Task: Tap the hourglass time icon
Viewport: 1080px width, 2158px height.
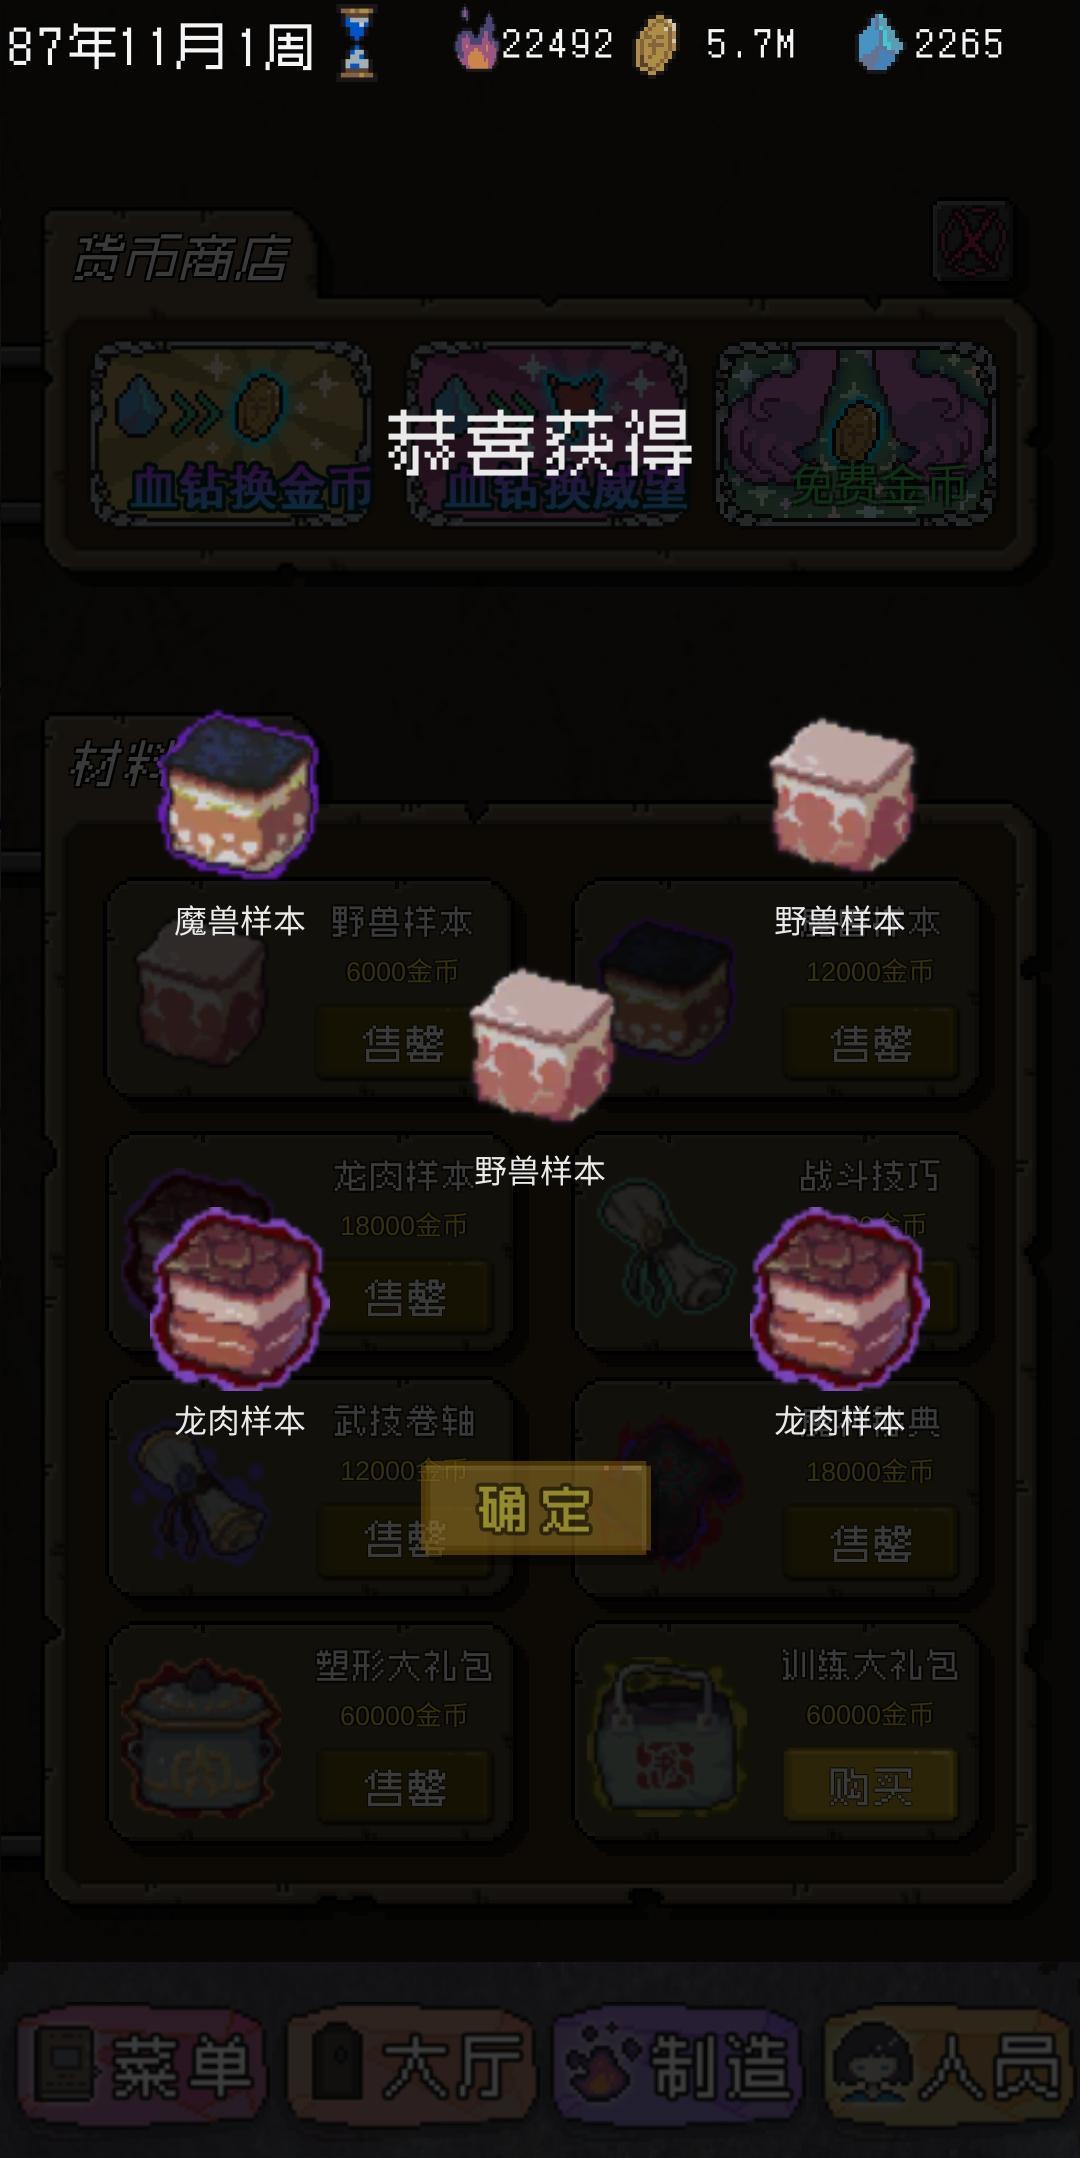Action: coord(357,43)
